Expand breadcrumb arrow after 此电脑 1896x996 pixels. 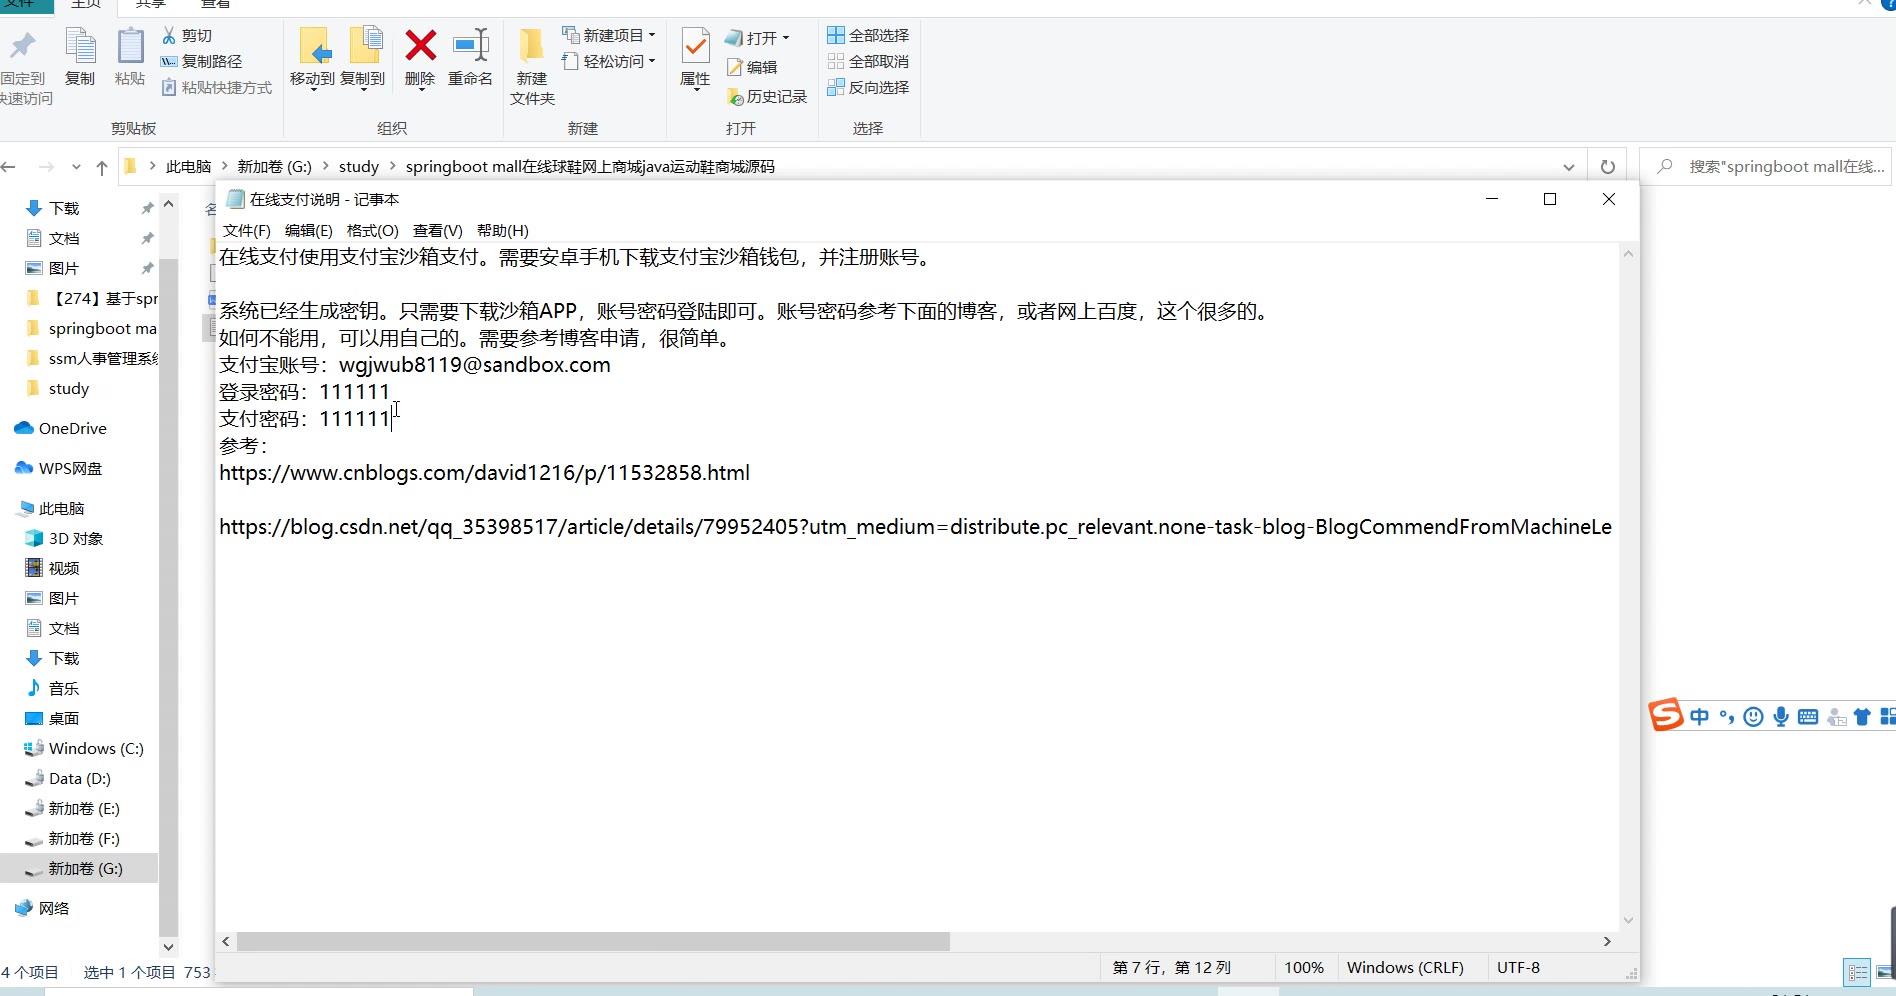(x=225, y=166)
